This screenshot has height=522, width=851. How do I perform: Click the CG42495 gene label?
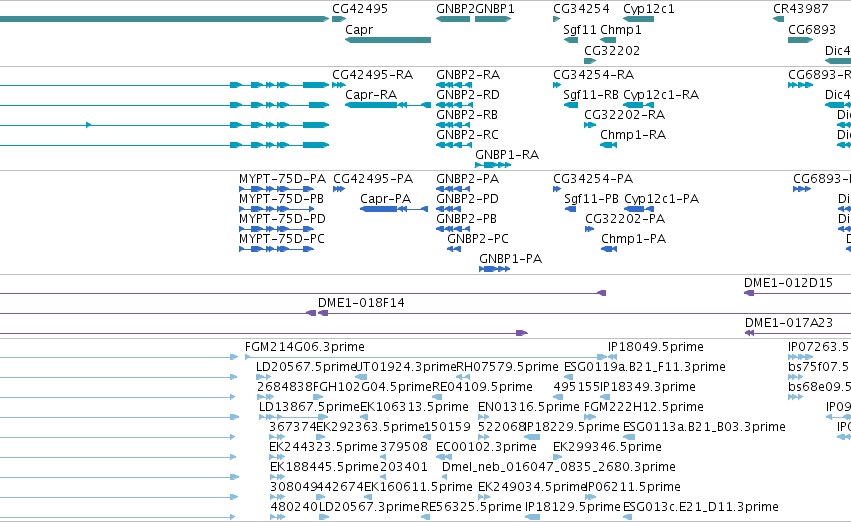(360, 9)
